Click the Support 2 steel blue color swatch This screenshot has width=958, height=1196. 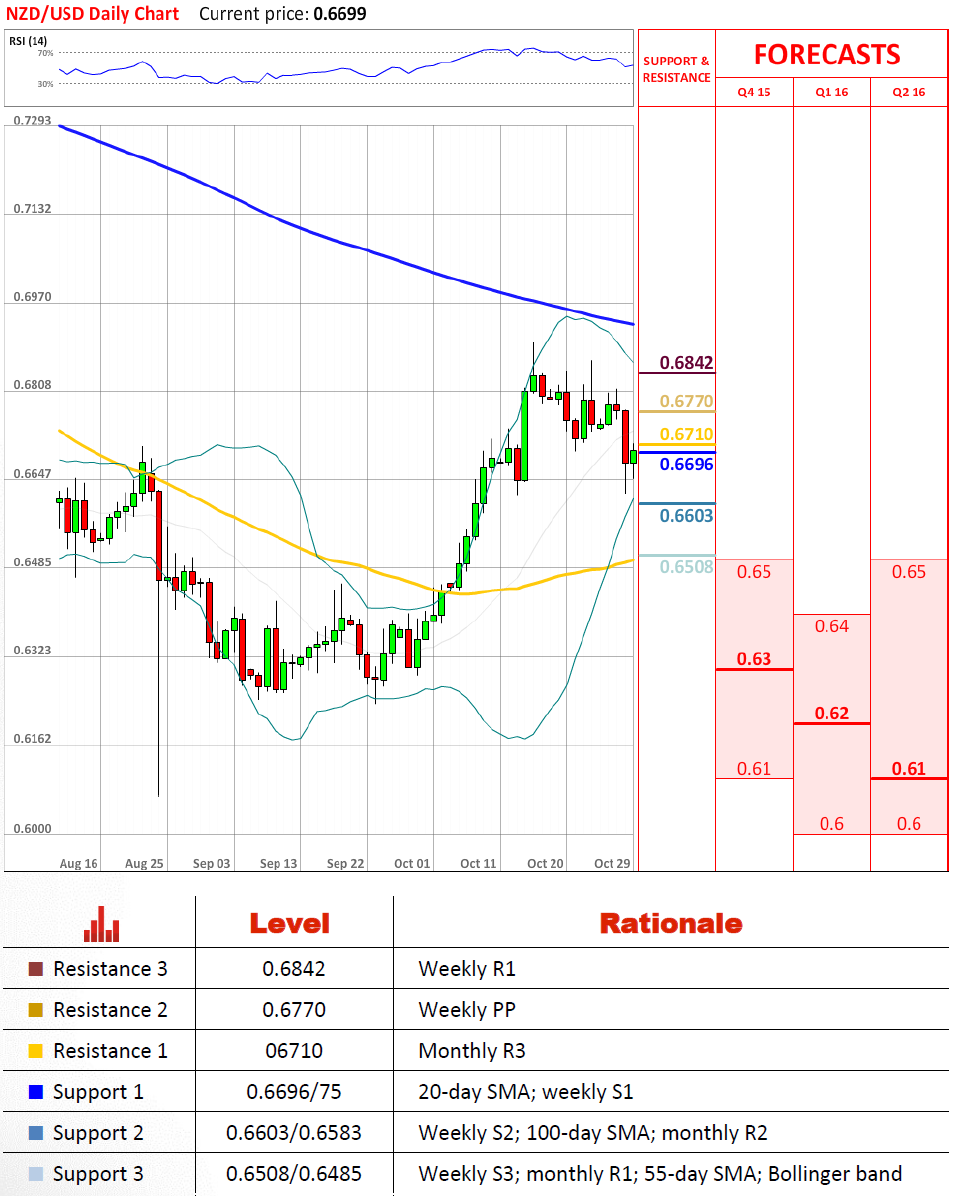pos(36,1133)
